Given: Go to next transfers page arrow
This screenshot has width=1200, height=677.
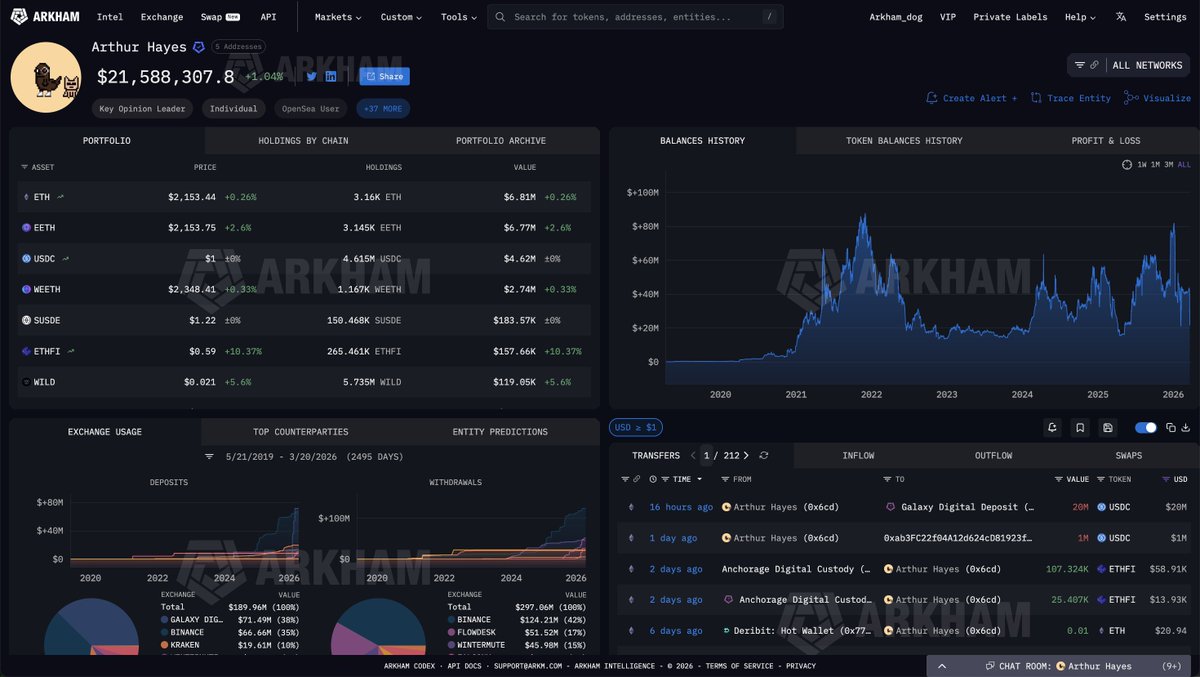Looking at the screenshot, I should click(x=746, y=455).
